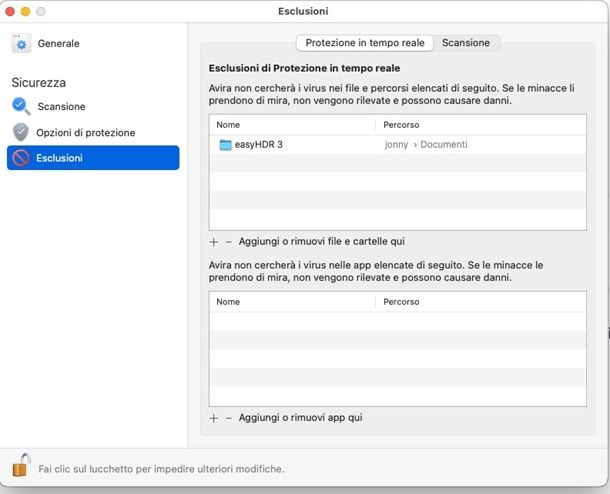The height and width of the screenshot is (494, 610).
Task: Click the Scansione magnifier icon in sidebar
Action: coord(21,106)
